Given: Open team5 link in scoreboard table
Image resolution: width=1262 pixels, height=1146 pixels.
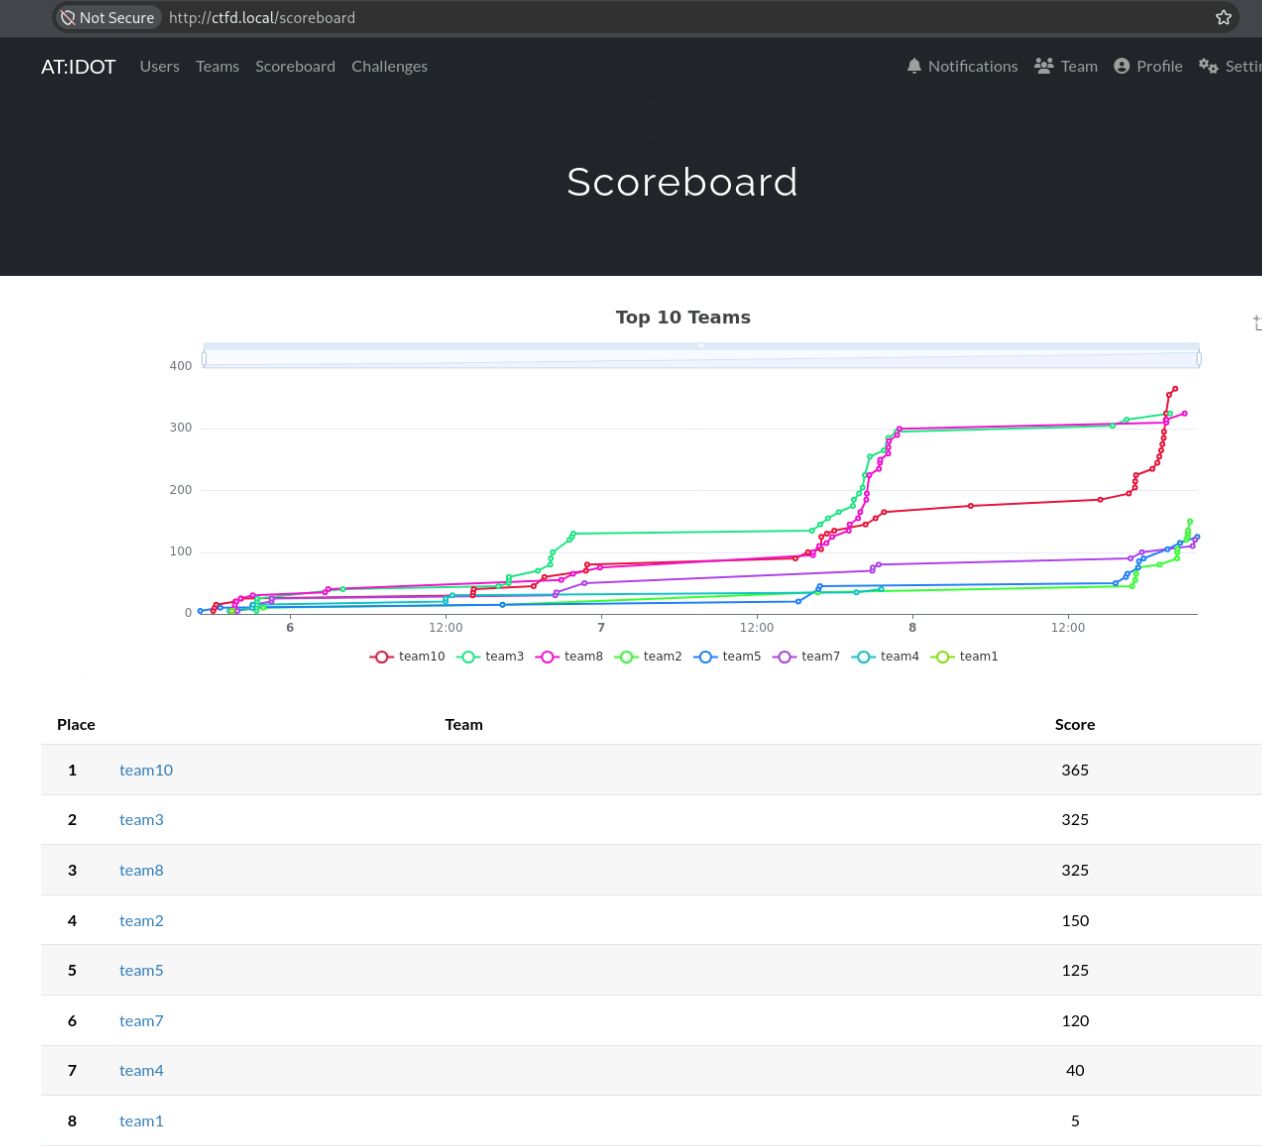Looking at the screenshot, I should 141,970.
